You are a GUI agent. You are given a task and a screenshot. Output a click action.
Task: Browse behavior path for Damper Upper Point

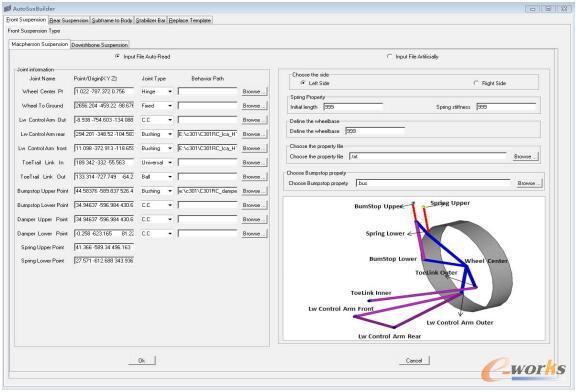point(254,219)
